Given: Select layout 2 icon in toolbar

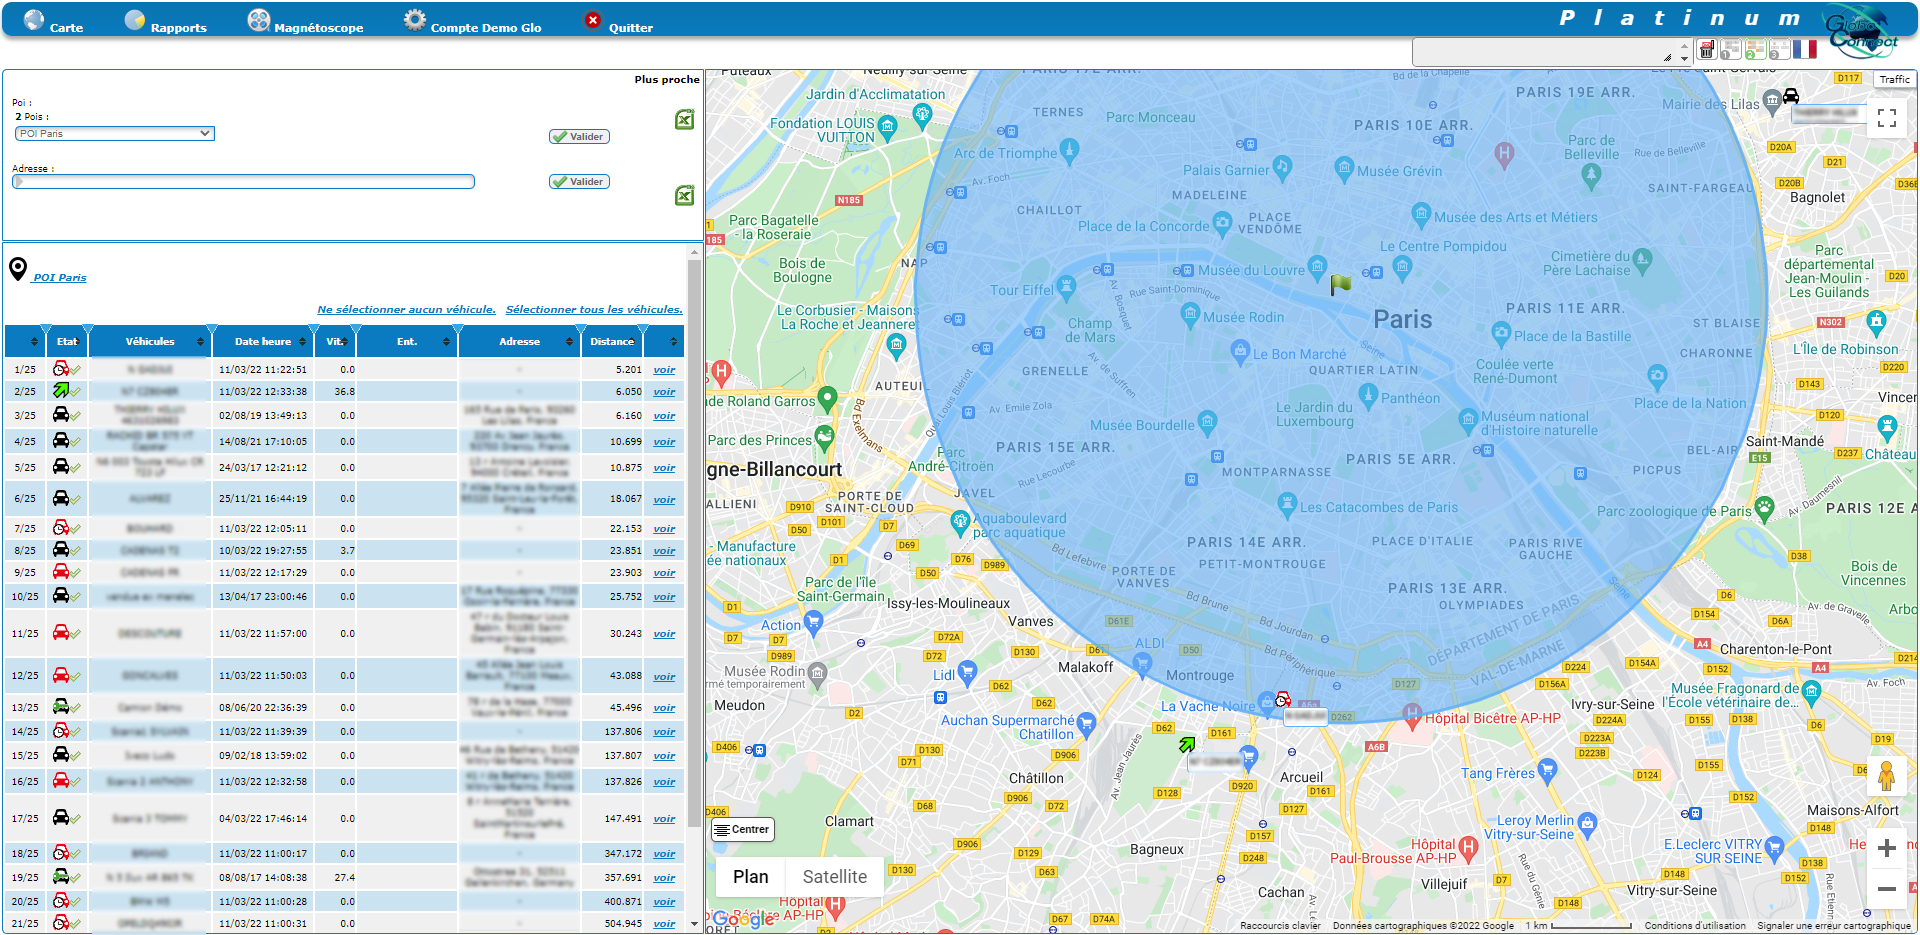Looking at the screenshot, I should tap(1755, 50).
